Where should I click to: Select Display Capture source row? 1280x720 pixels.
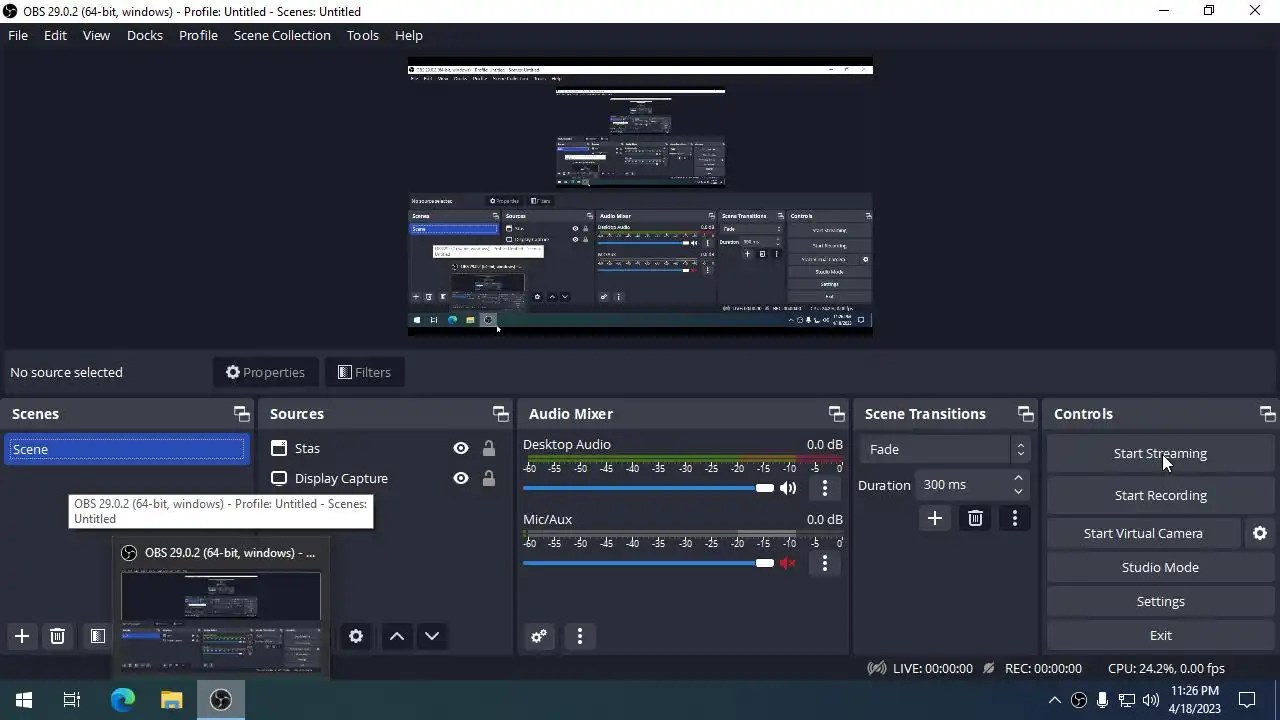pos(384,478)
